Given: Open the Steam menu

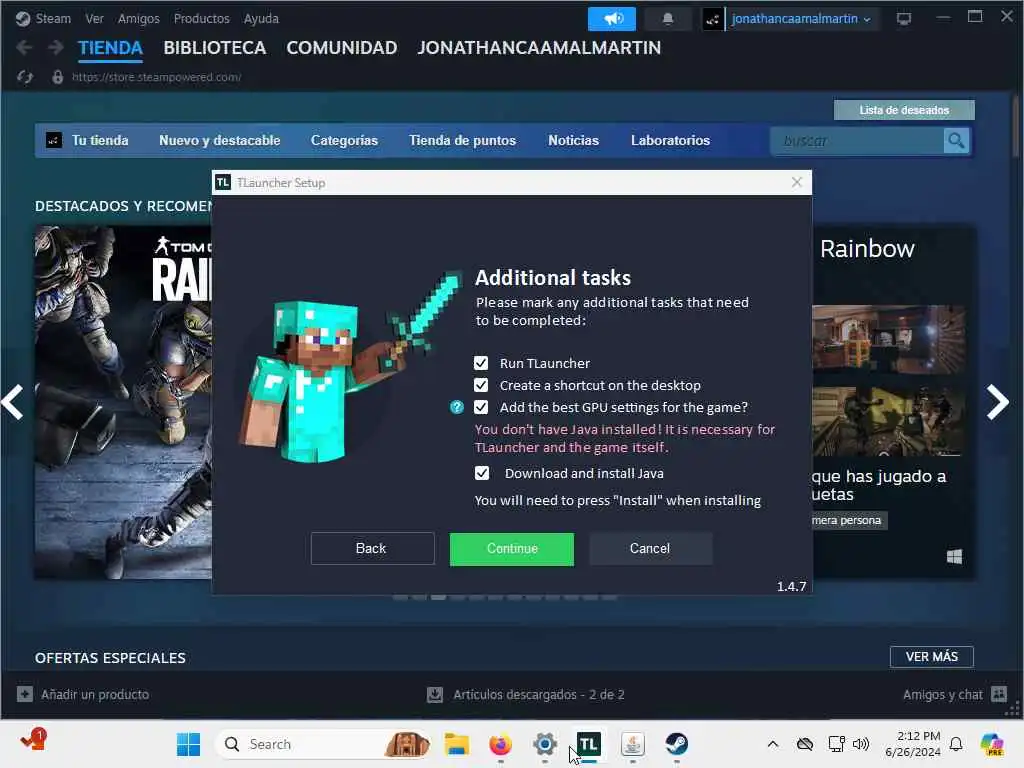Looking at the screenshot, I should pos(53,18).
